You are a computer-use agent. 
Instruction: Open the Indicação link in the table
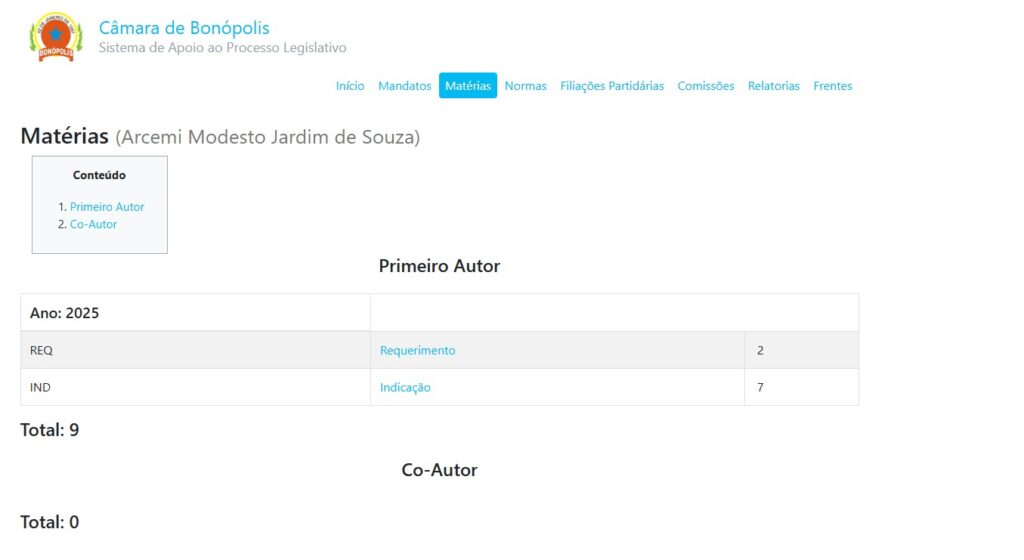tap(405, 388)
